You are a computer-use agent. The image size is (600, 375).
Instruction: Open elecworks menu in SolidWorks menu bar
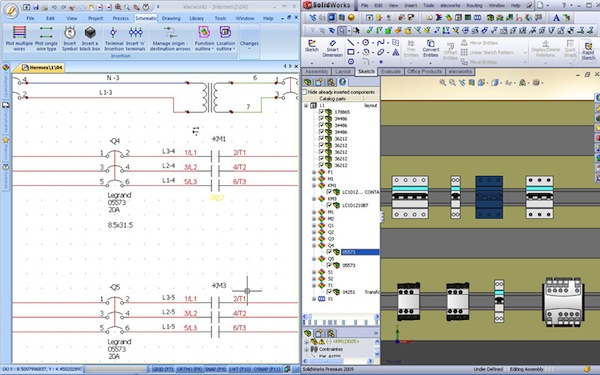[450, 5]
